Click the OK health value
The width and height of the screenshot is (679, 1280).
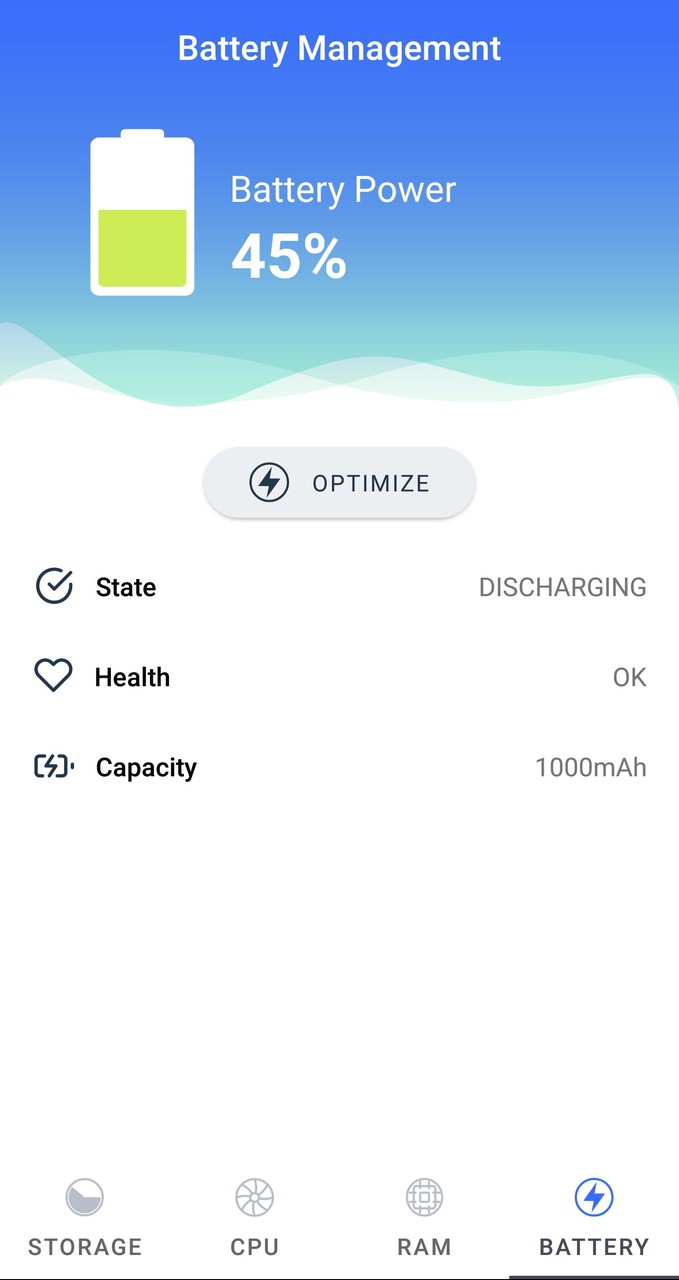click(x=629, y=677)
